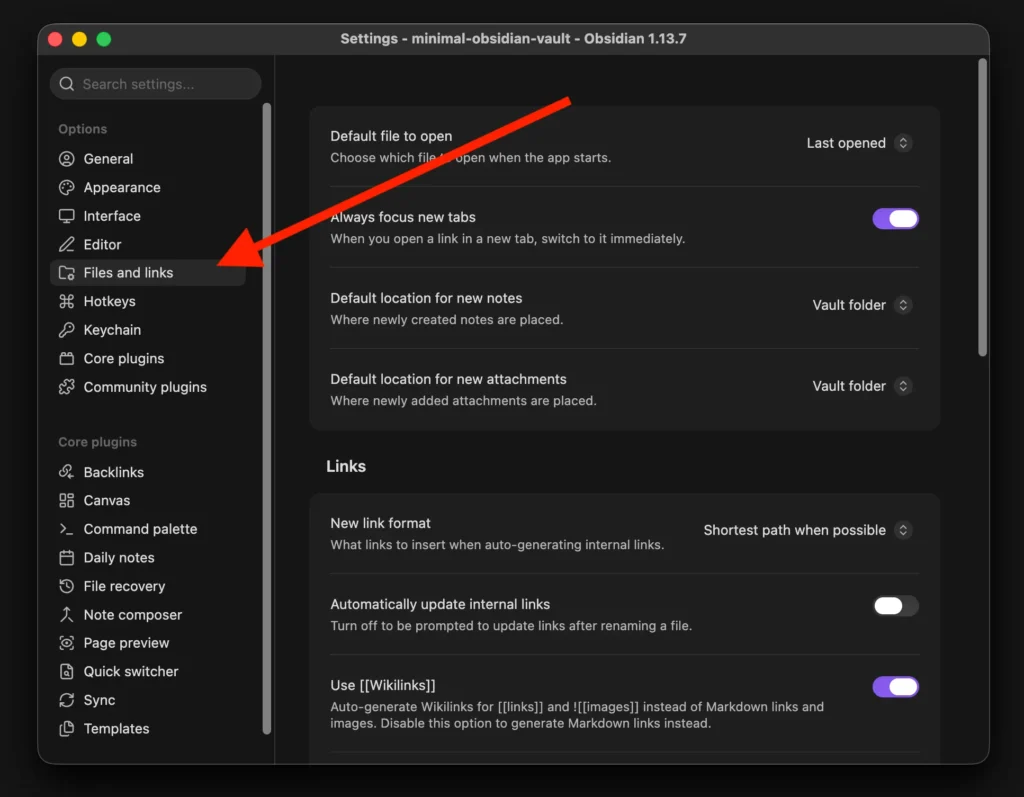Open File recovery plugin settings
The height and width of the screenshot is (797, 1024).
pyautogui.click(x=148, y=586)
